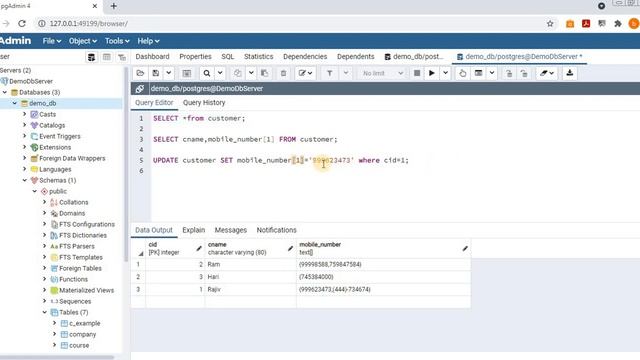Click the Commit transaction icon
This screenshot has height=360, width=640.
[509, 73]
